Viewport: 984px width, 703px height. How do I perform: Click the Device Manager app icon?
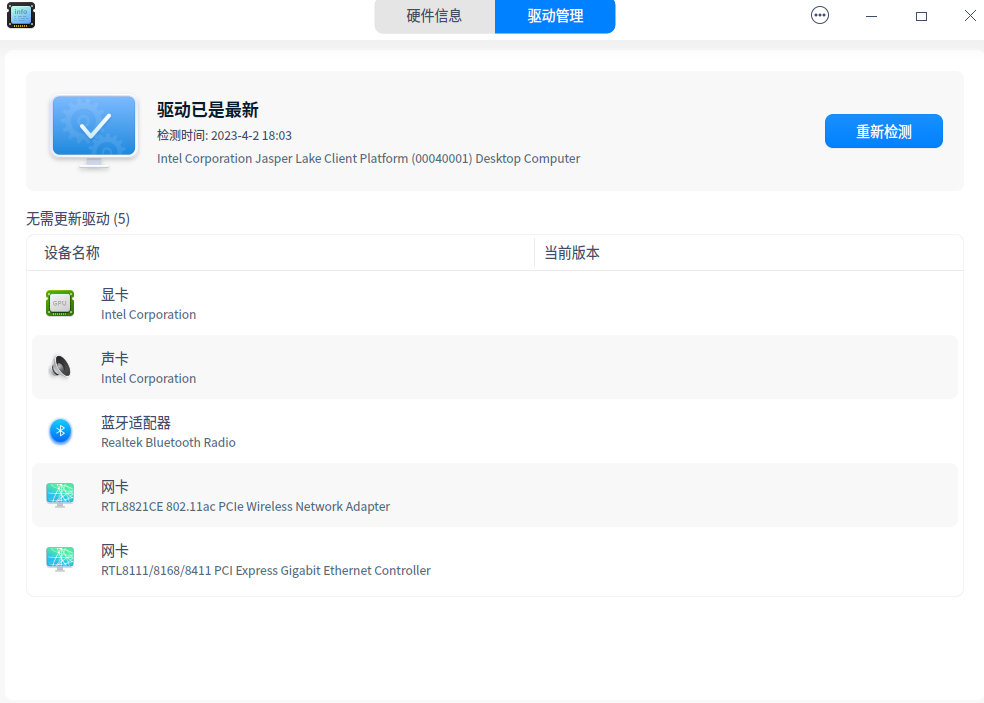pos(21,15)
